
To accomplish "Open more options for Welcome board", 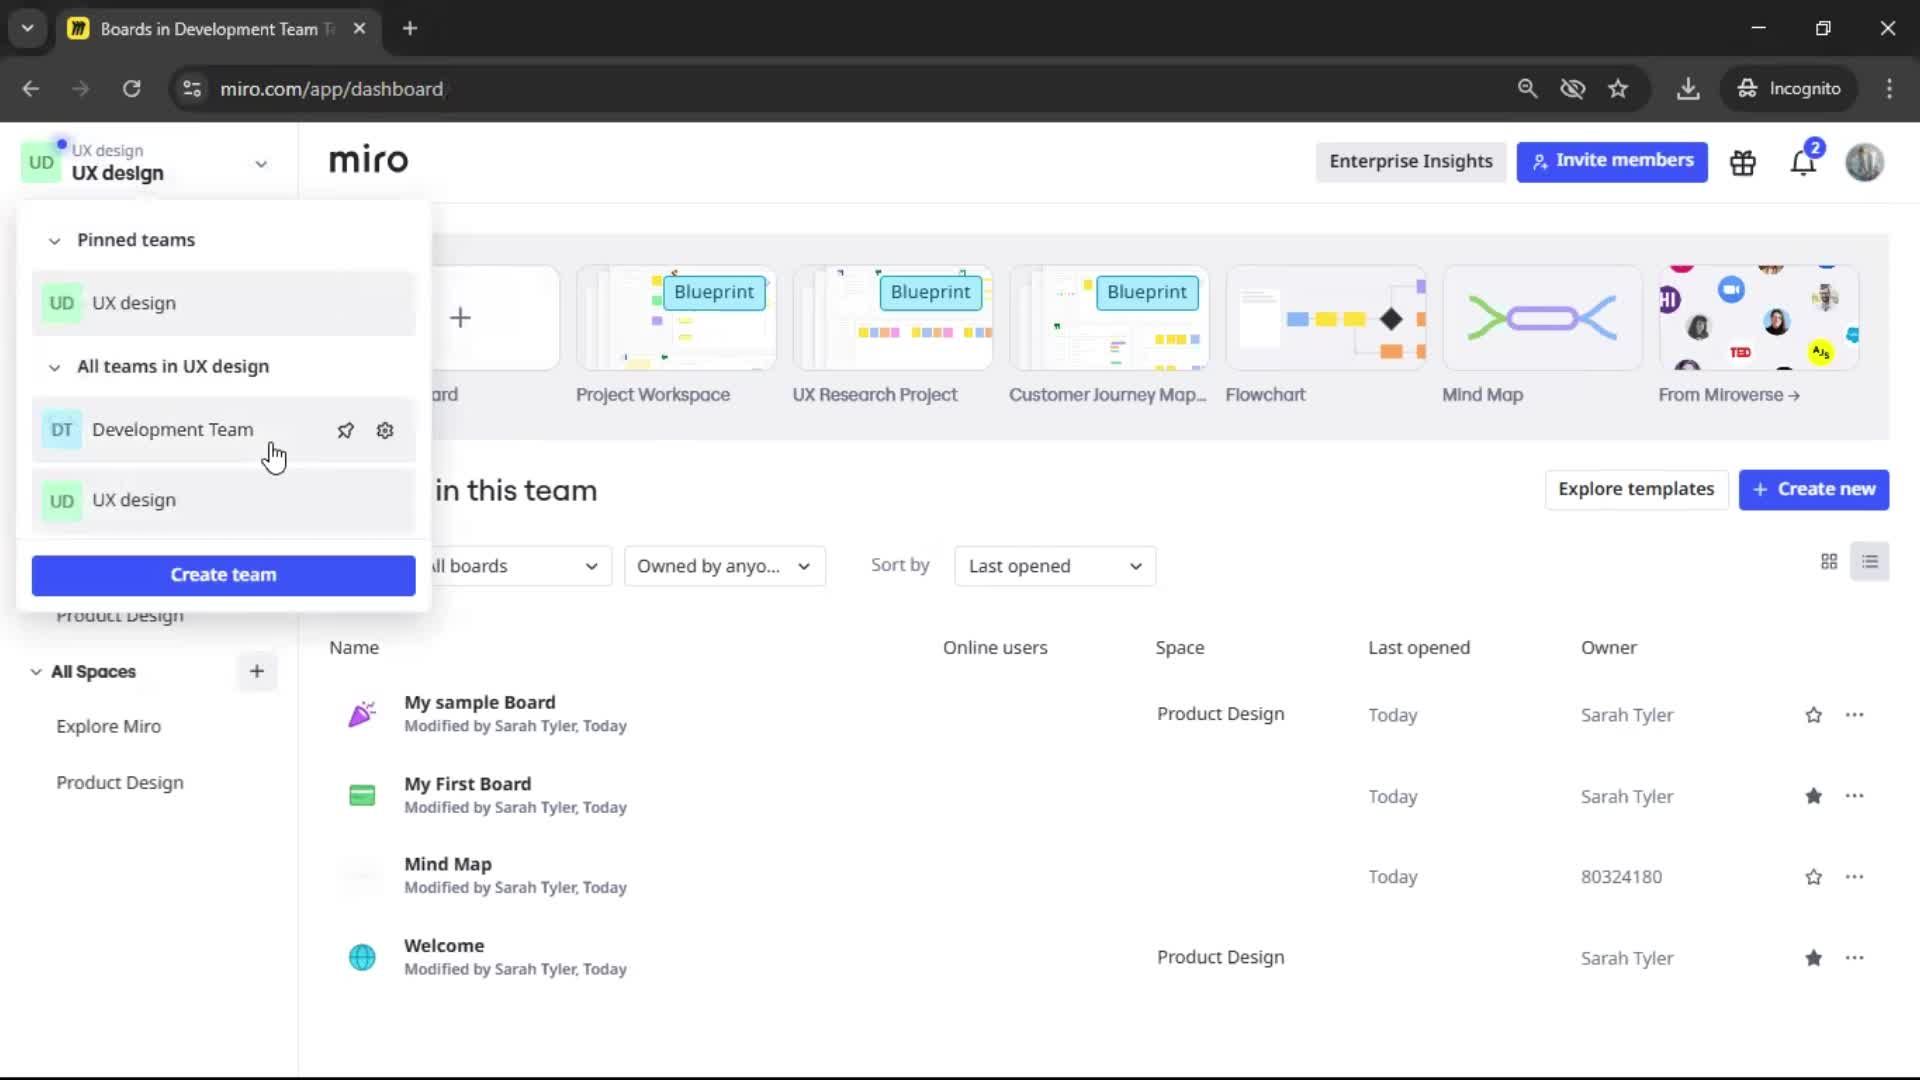I will (1855, 958).
